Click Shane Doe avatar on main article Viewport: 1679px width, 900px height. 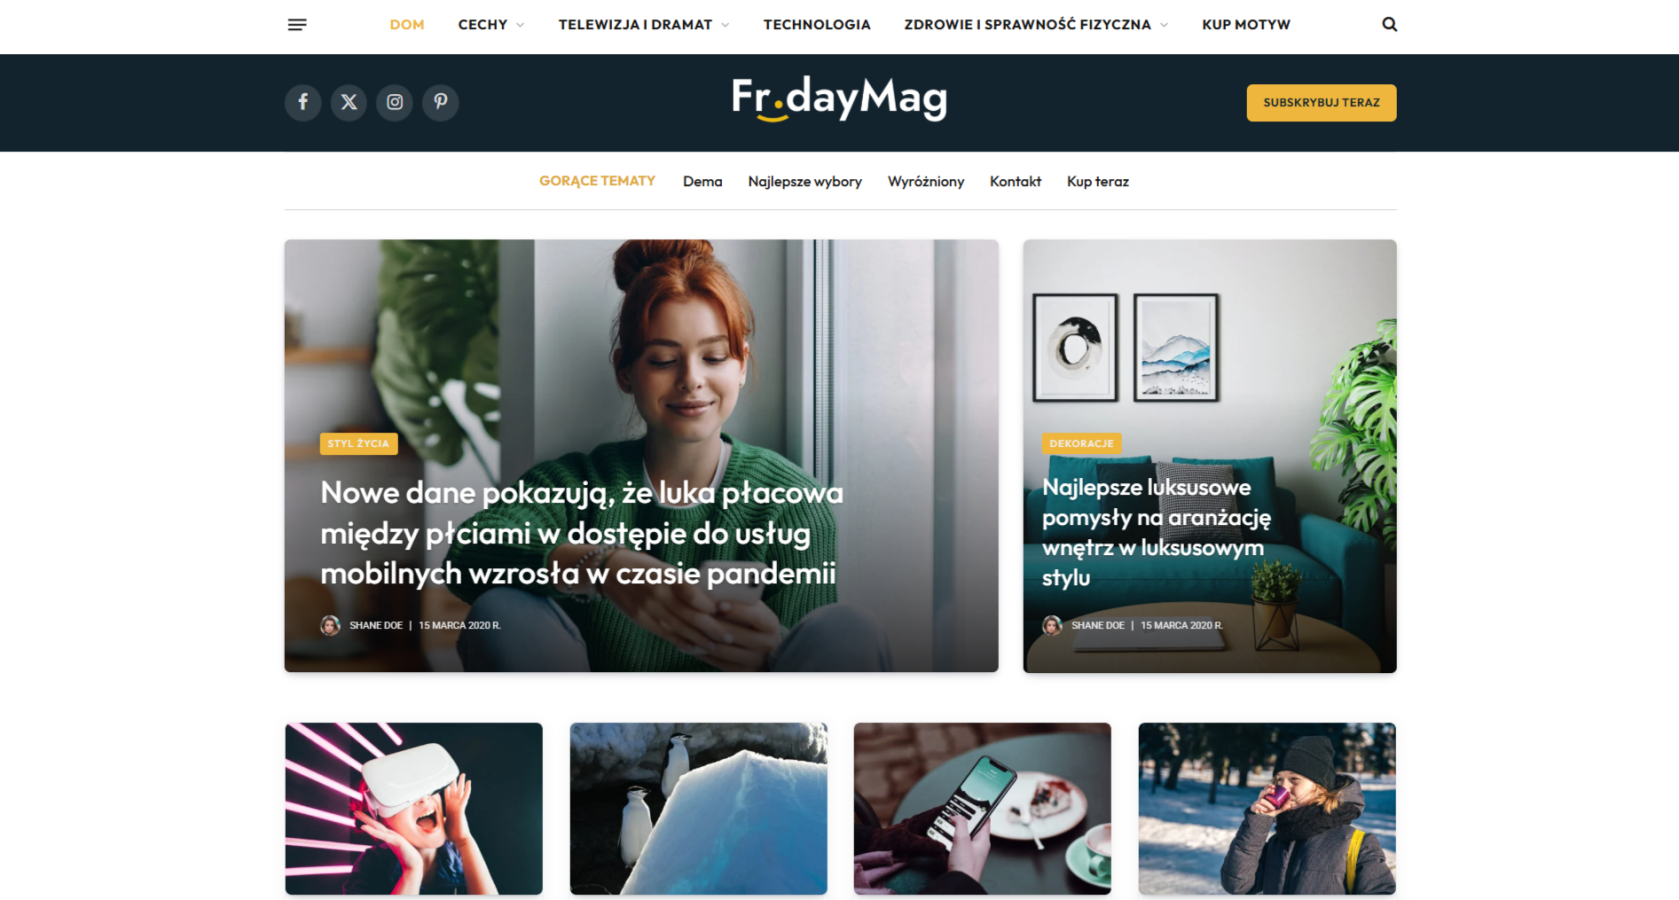tap(330, 626)
